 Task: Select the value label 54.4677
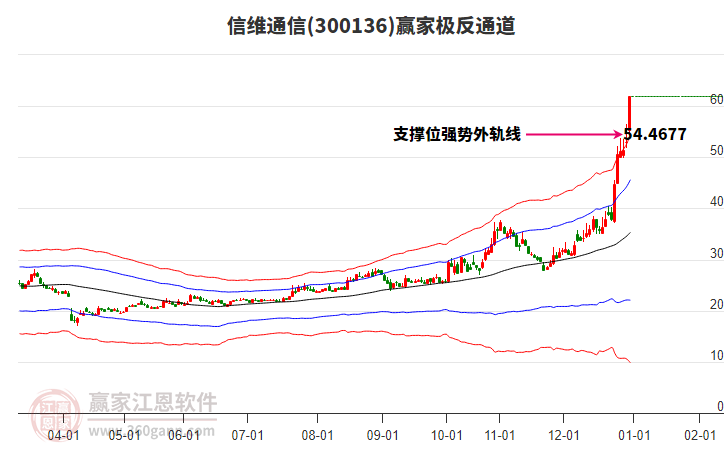tap(655, 134)
